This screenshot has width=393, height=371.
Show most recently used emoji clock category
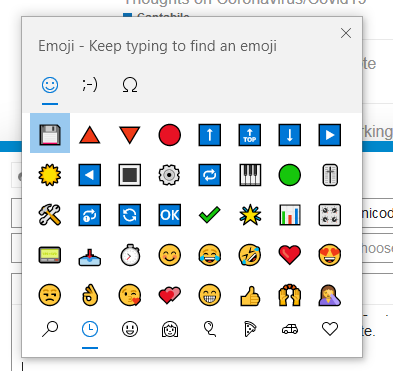pos(90,329)
